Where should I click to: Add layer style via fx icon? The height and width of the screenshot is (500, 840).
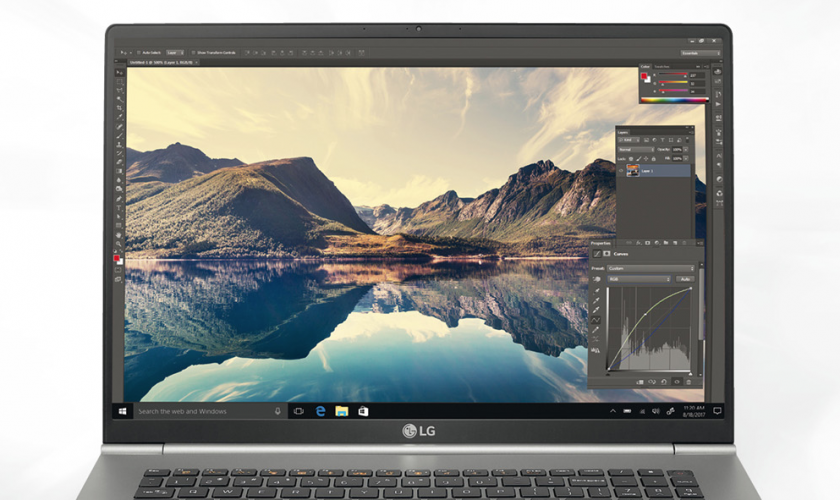coord(639,243)
